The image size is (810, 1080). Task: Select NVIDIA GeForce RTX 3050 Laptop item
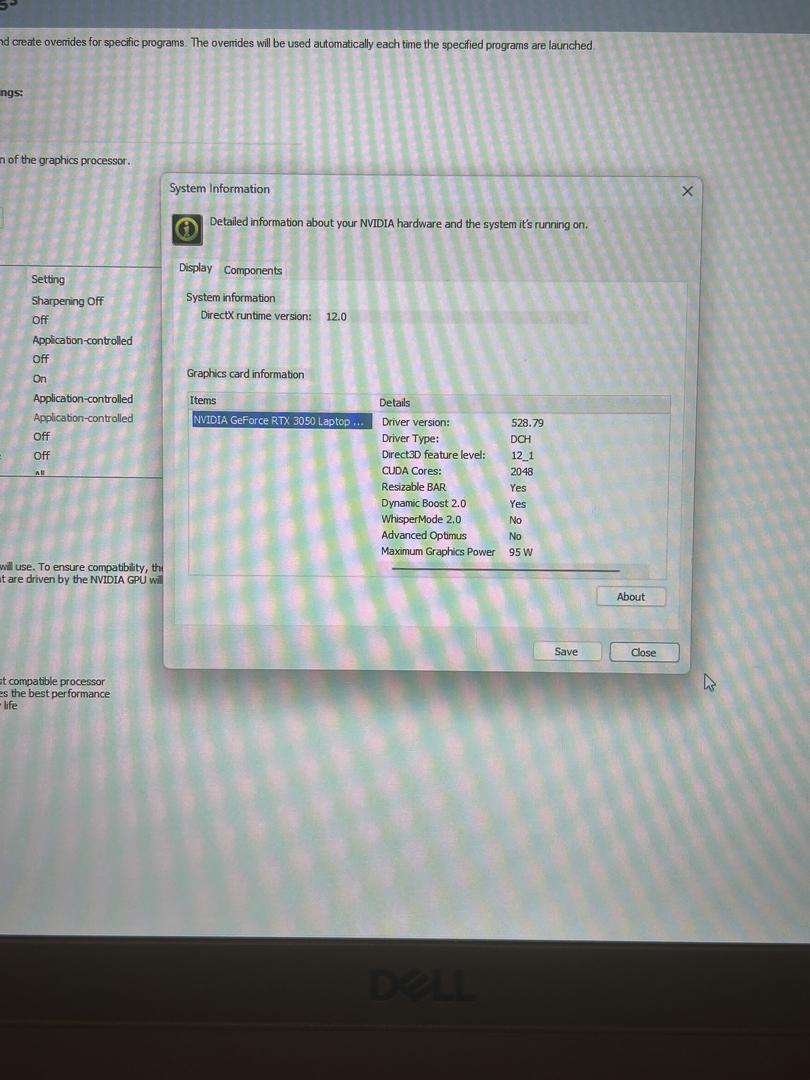click(281, 421)
